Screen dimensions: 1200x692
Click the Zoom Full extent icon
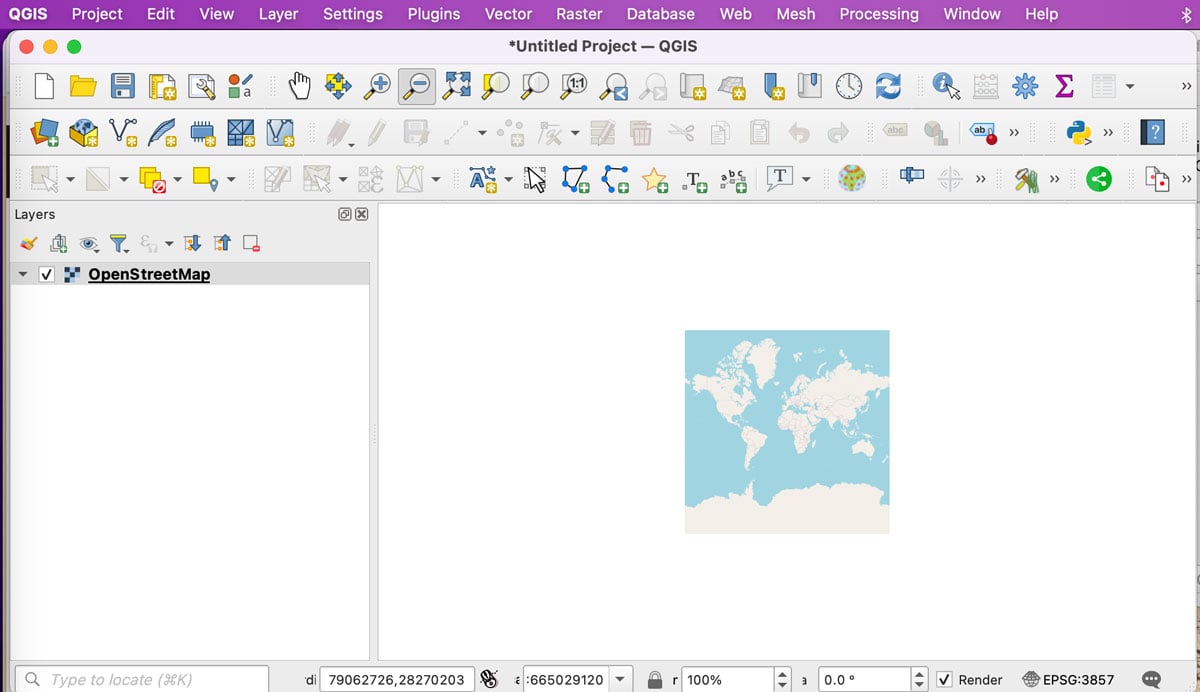point(456,86)
